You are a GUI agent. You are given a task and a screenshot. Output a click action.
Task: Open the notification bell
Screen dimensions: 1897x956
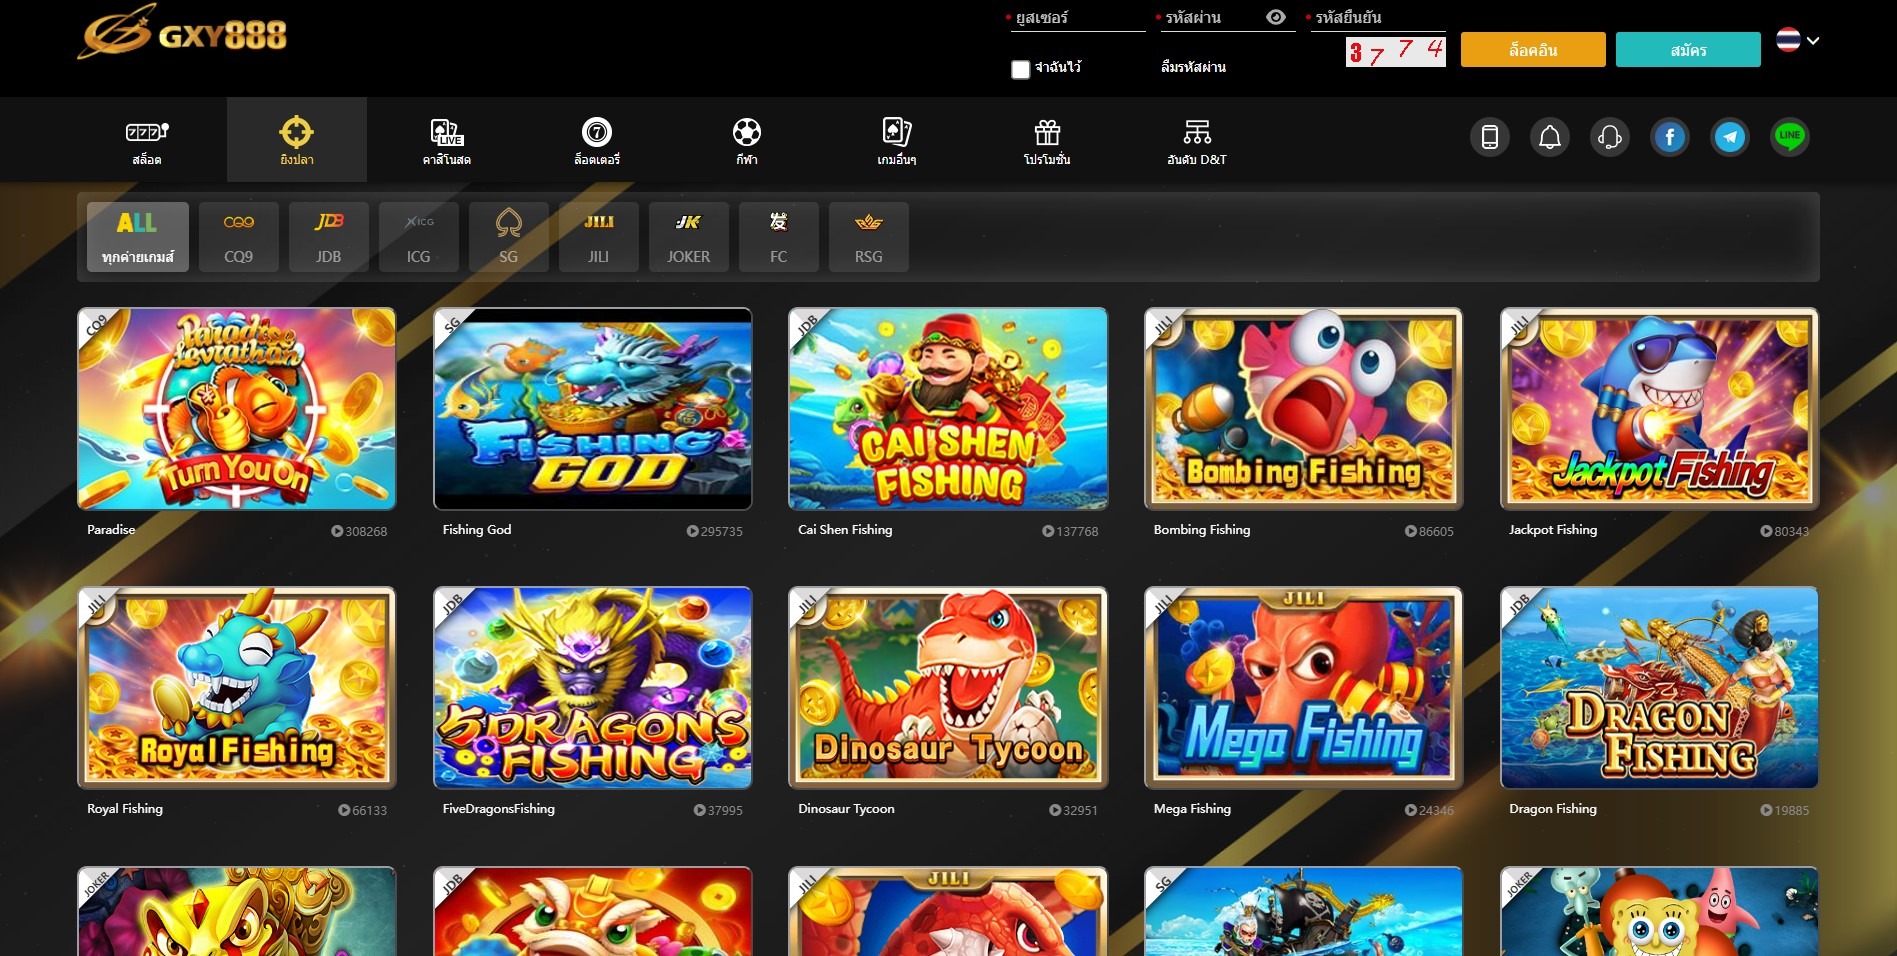tap(1550, 137)
